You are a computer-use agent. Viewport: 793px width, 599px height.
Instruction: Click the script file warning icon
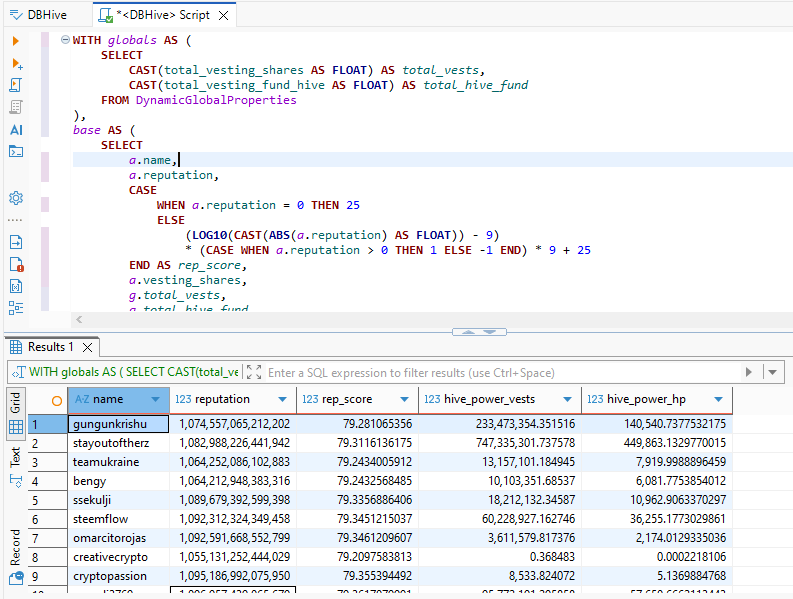[x=16, y=265]
